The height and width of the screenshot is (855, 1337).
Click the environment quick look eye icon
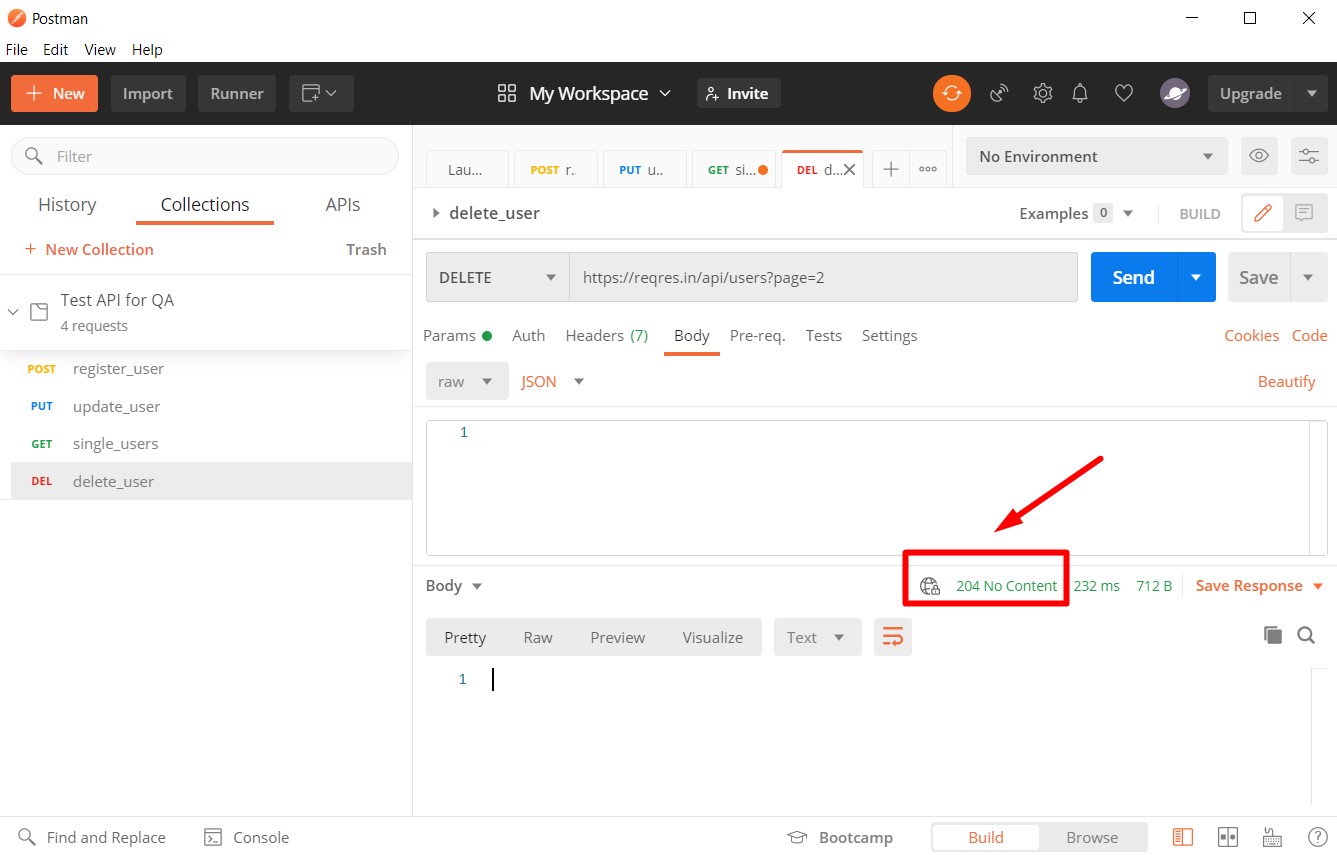point(1259,156)
